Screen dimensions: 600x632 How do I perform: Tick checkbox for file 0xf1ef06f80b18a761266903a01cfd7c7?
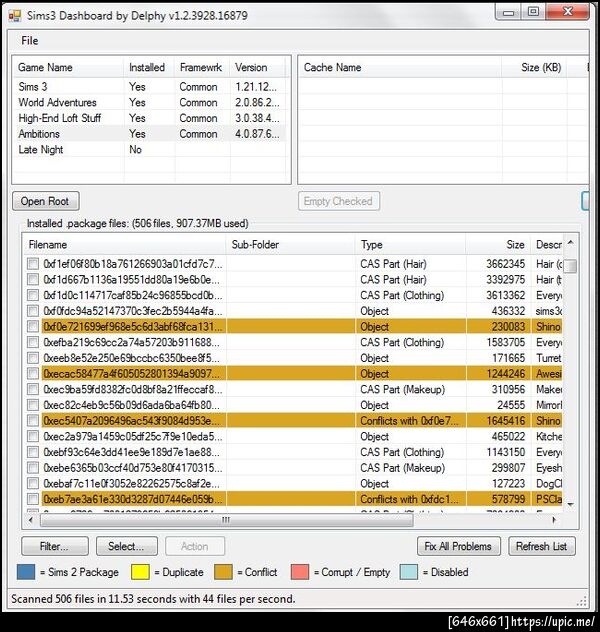[33, 264]
